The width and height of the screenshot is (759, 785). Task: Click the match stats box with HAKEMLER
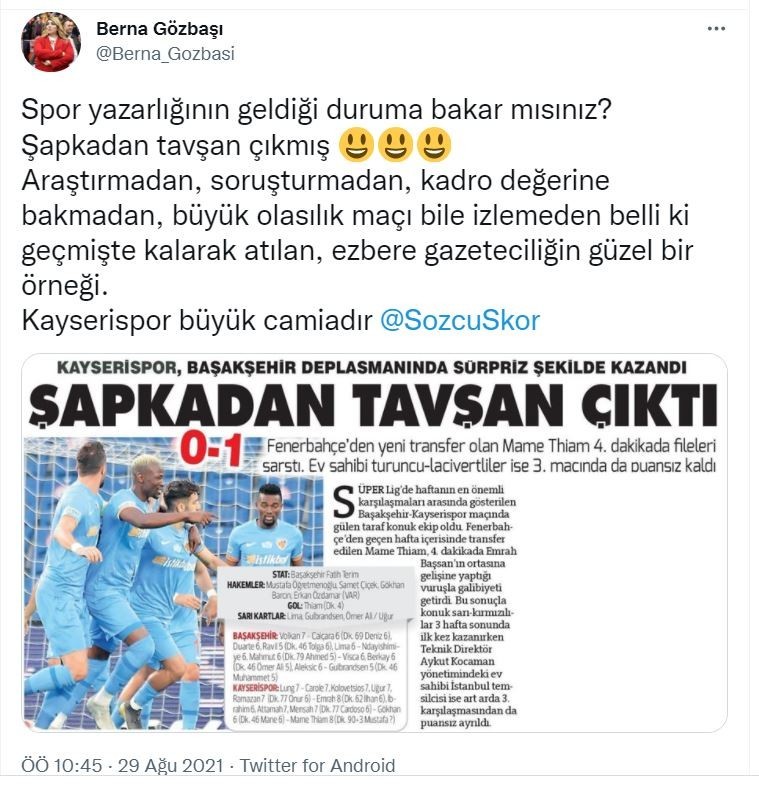click(x=316, y=595)
